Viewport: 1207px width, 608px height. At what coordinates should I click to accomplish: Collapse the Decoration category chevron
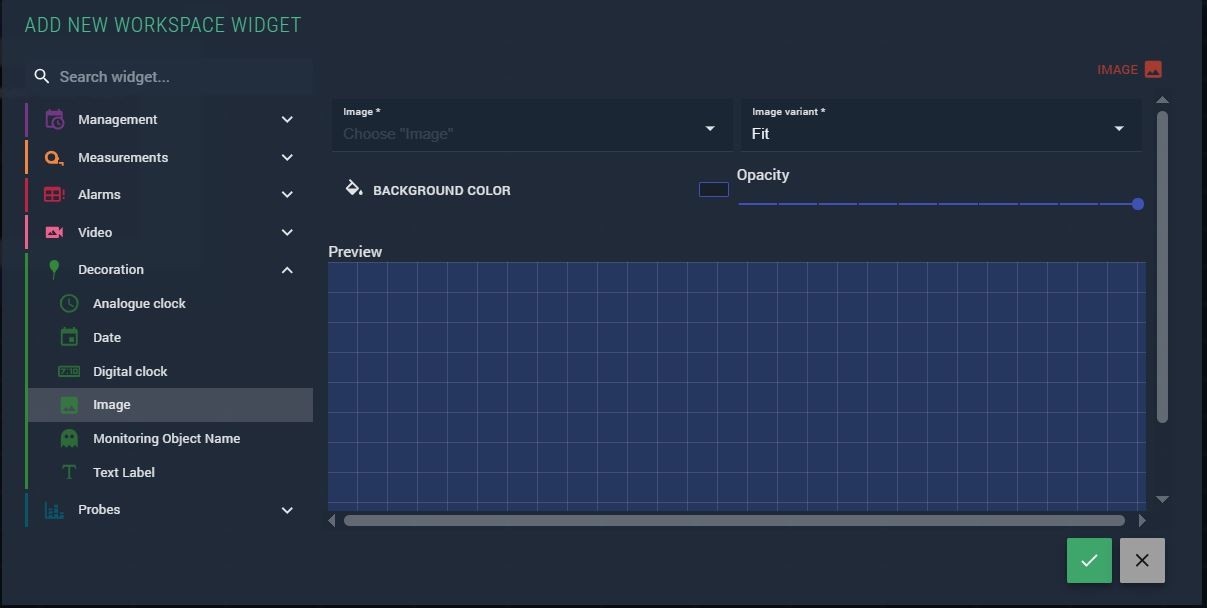pyautogui.click(x=287, y=270)
